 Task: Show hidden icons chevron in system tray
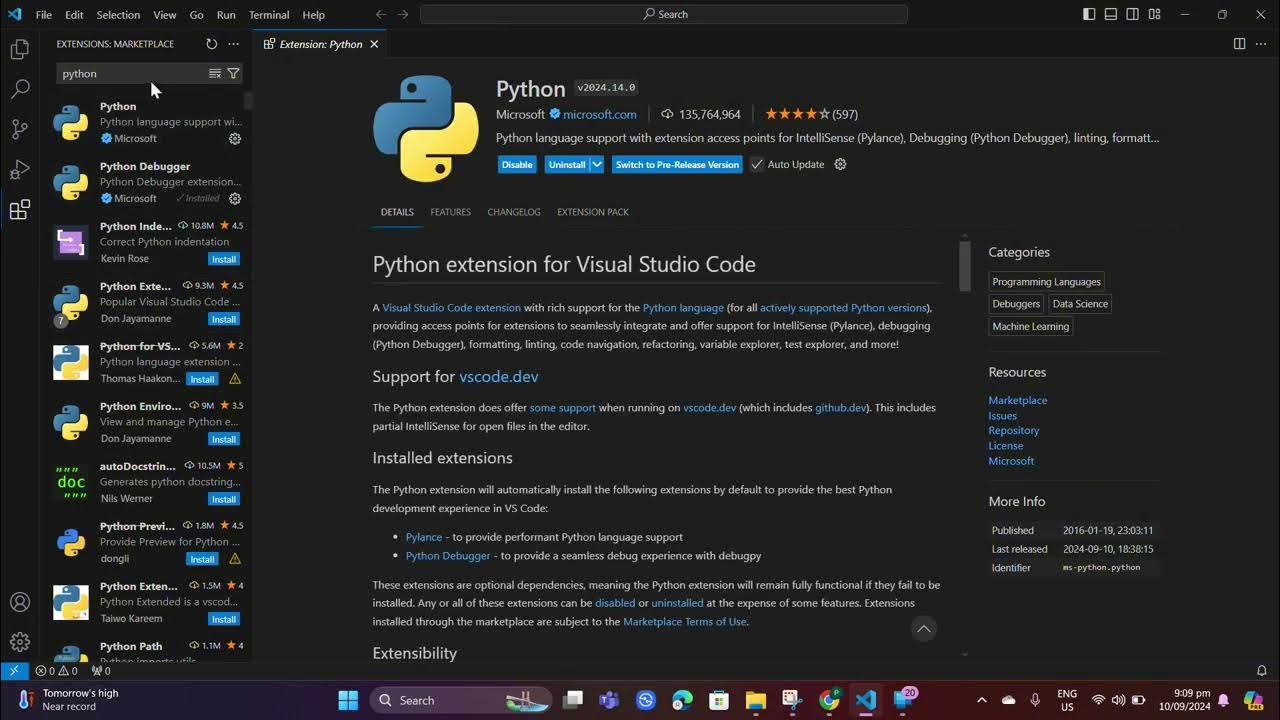point(981,700)
